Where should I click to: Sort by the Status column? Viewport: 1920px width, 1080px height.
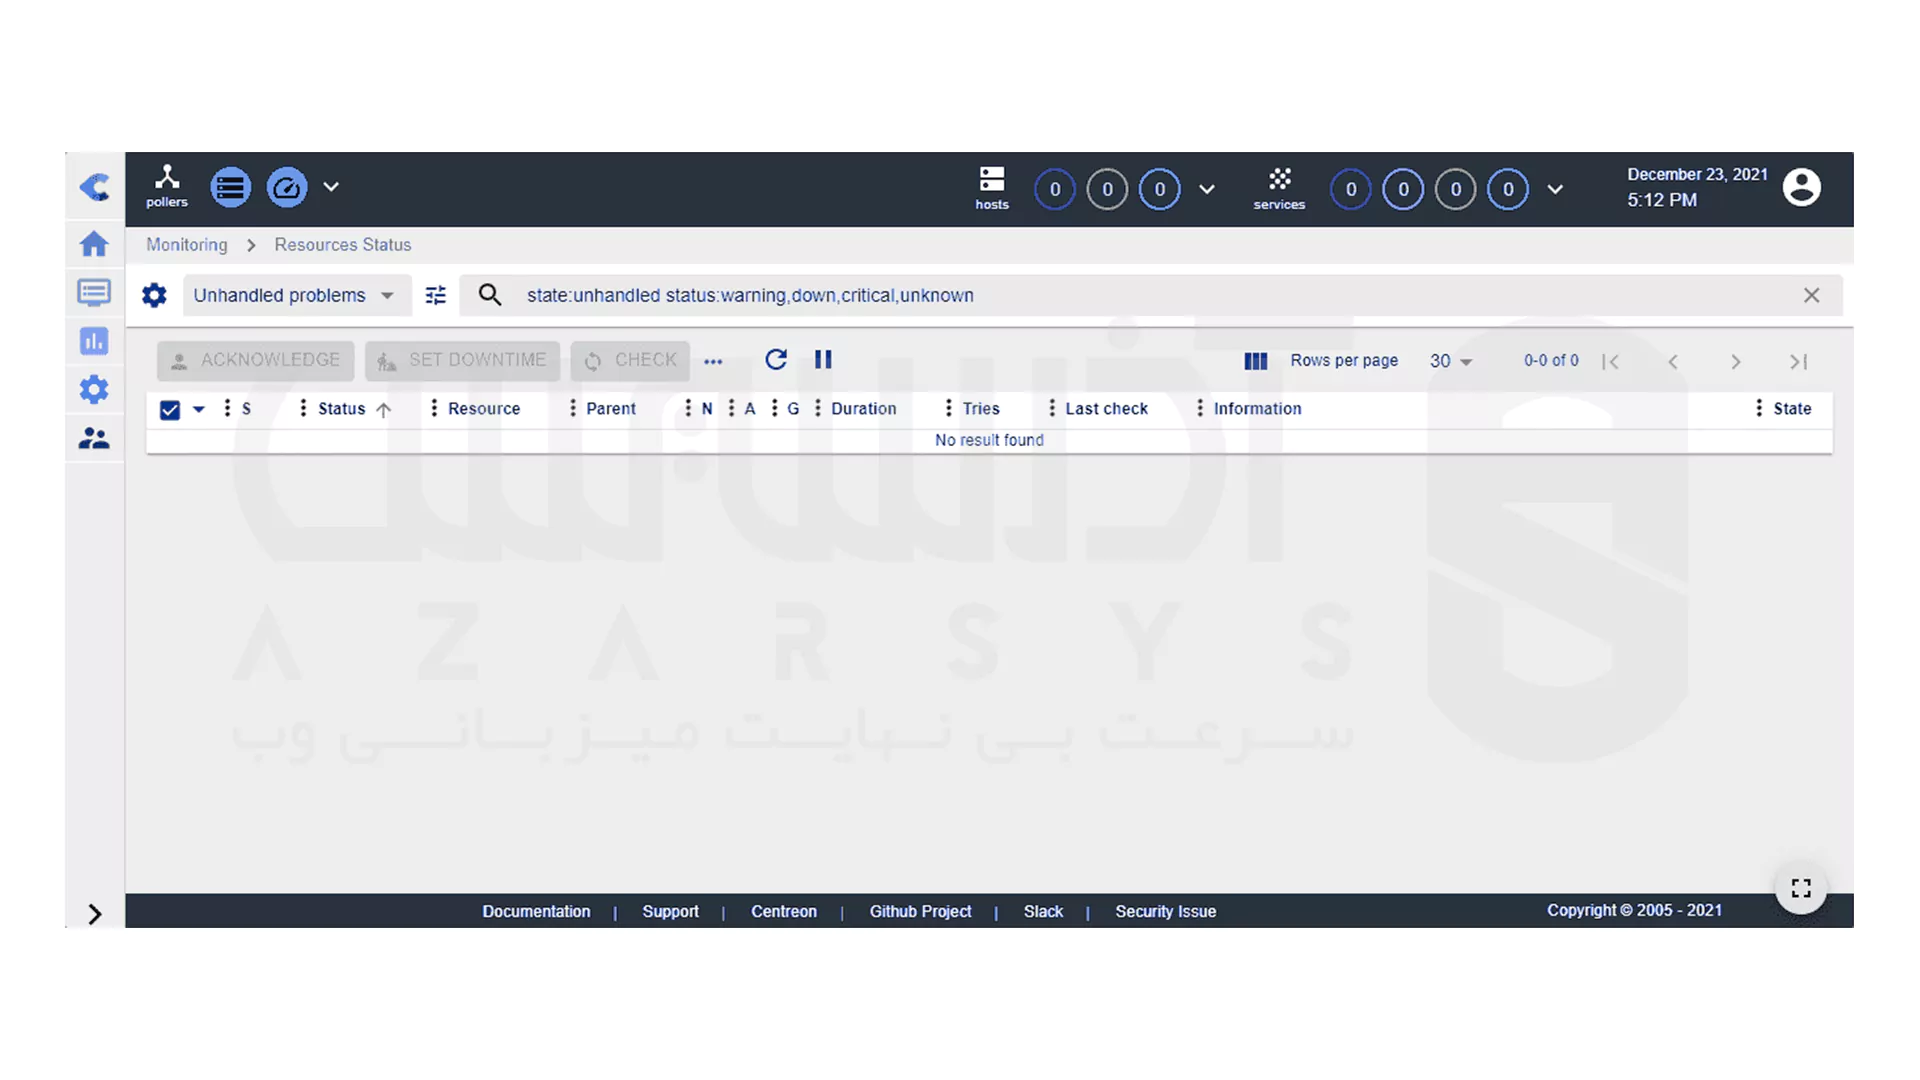[342, 409]
